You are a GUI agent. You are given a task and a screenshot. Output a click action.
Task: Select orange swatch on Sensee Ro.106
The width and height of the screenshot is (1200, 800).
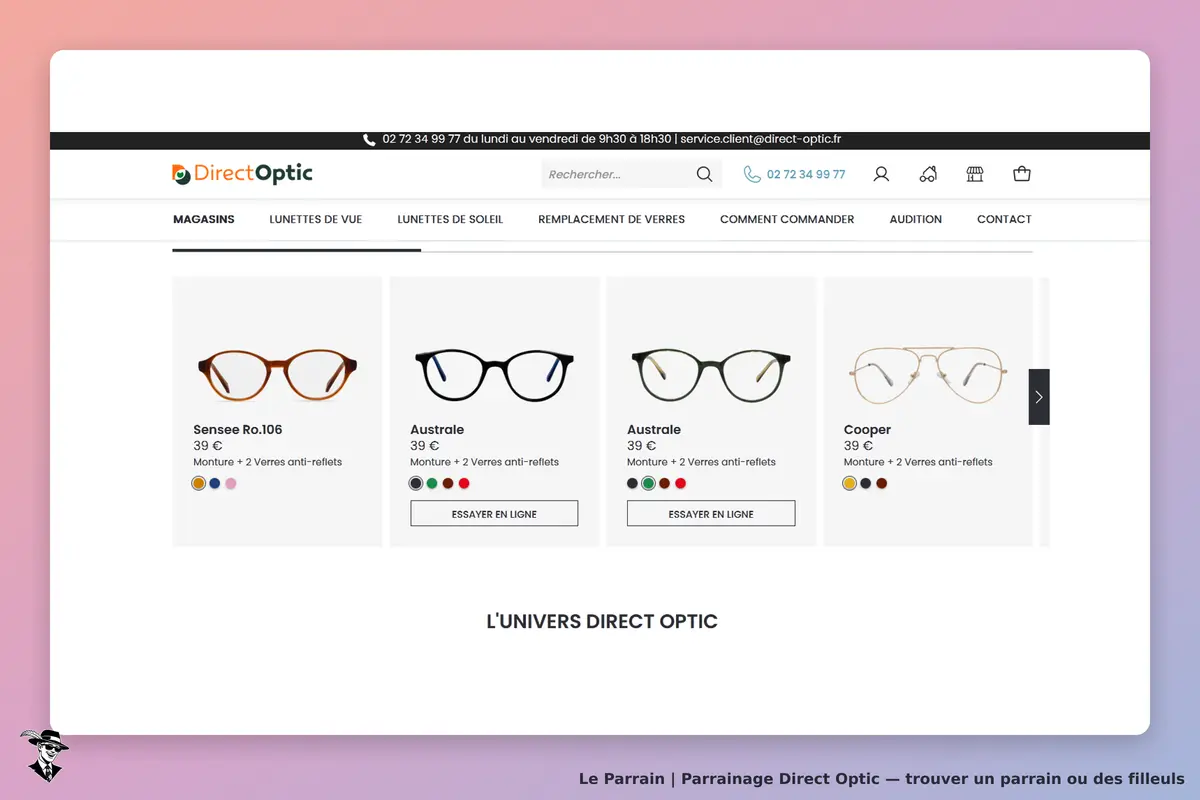[199, 484]
